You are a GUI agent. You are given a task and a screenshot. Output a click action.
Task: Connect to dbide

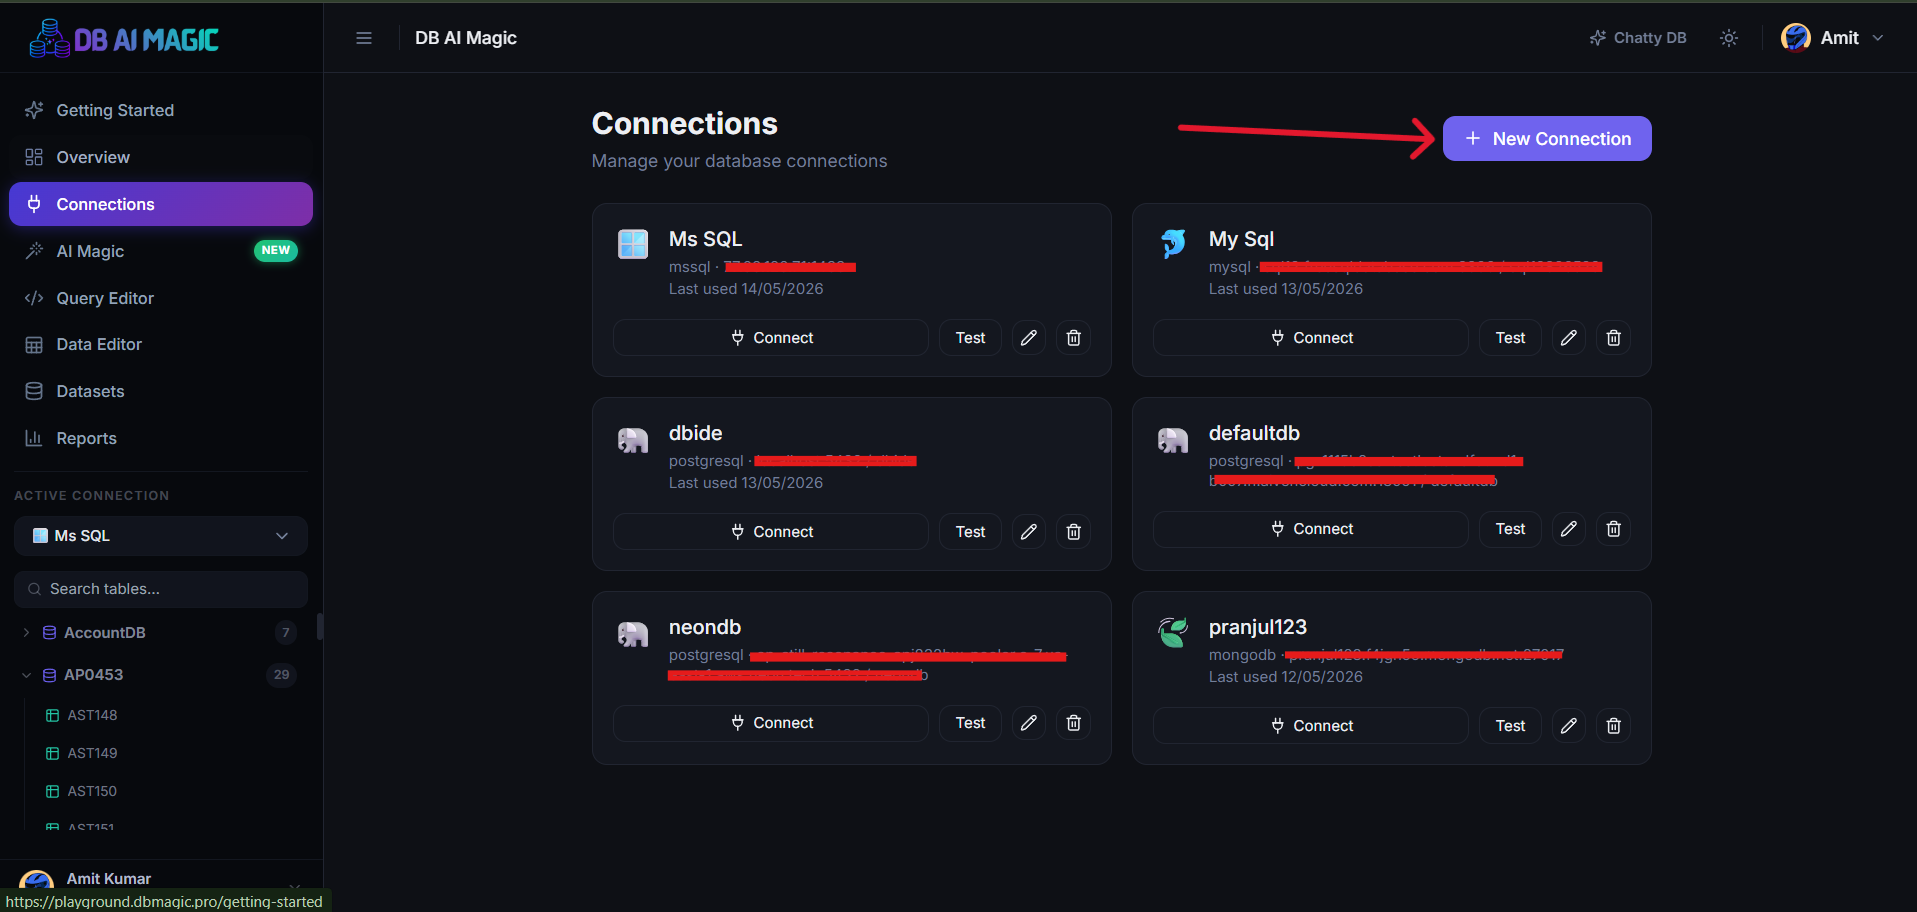click(771, 532)
